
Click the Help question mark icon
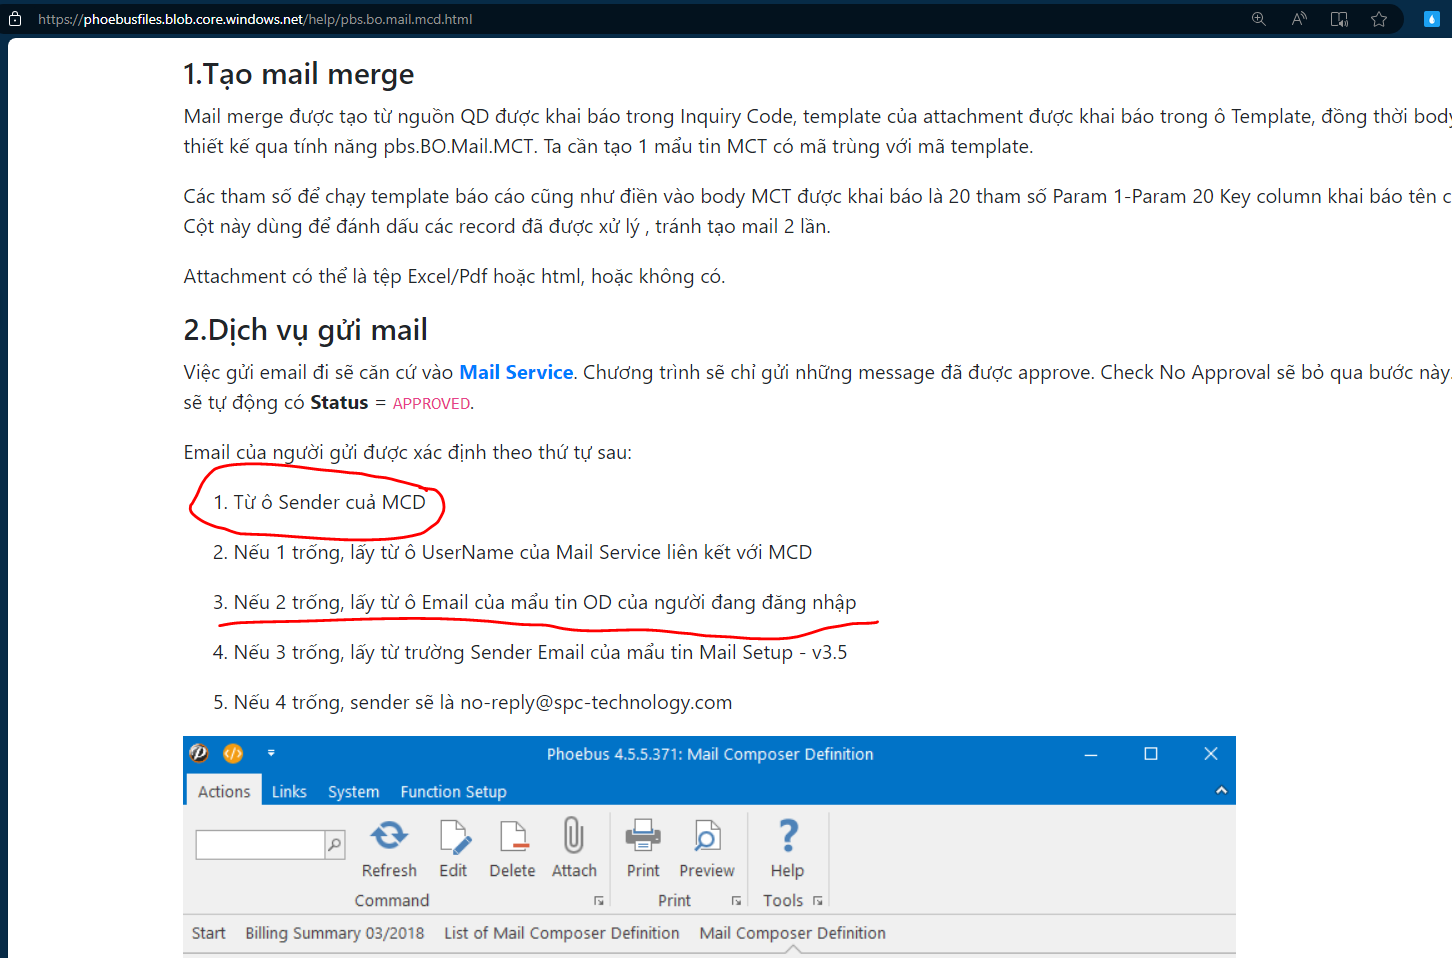[x=787, y=836]
